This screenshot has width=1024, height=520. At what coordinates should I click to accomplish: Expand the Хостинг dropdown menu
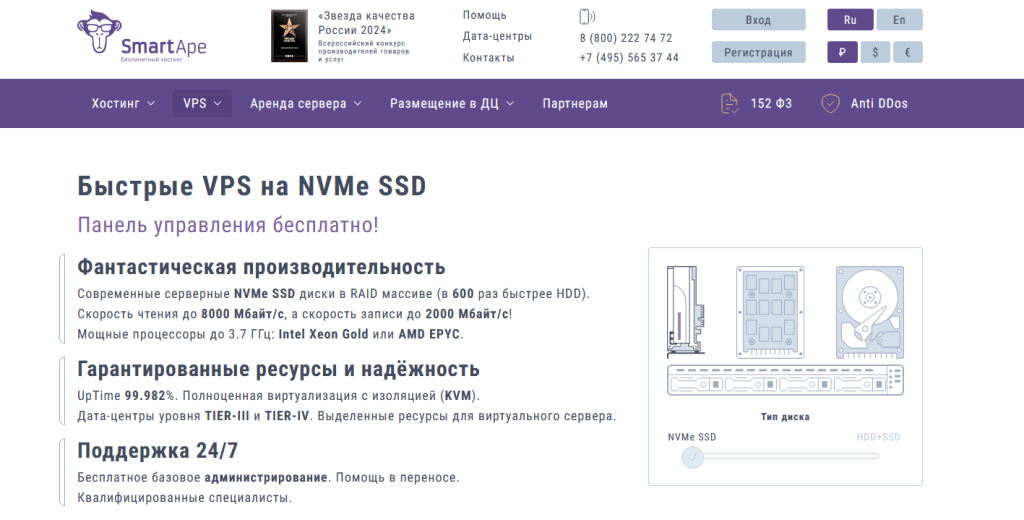(123, 103)
